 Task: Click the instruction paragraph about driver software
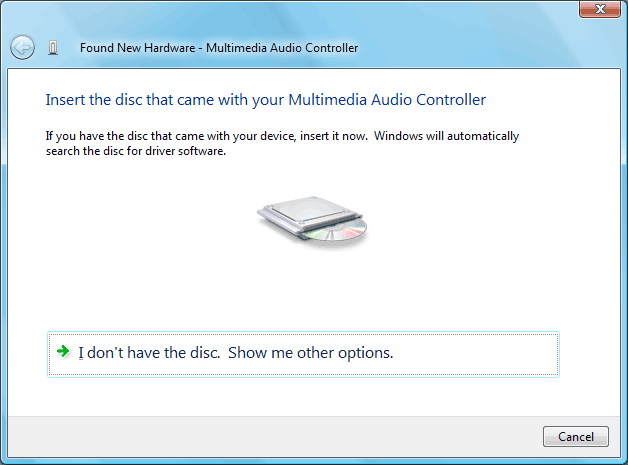tap(282, 143)
